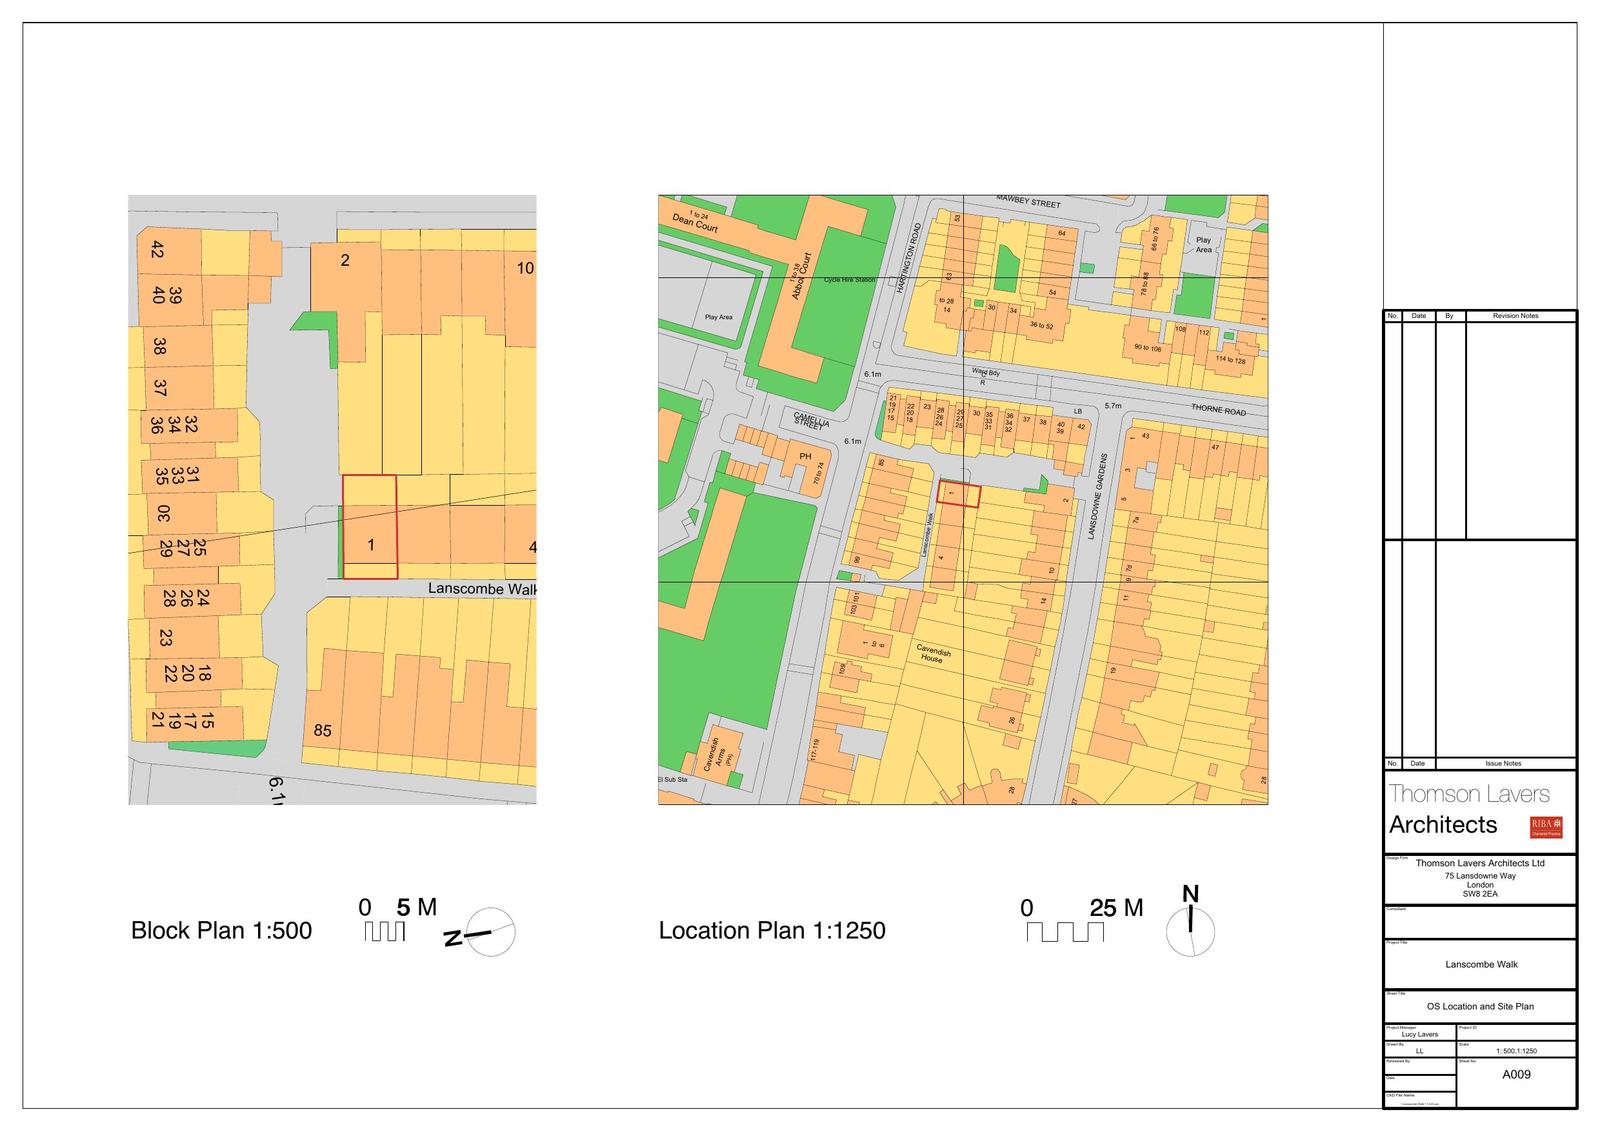Viewport: 1600px width, 1132px height.
Task: Click the Location Plan 25 M scale bar
Action: coord(1065,931)
